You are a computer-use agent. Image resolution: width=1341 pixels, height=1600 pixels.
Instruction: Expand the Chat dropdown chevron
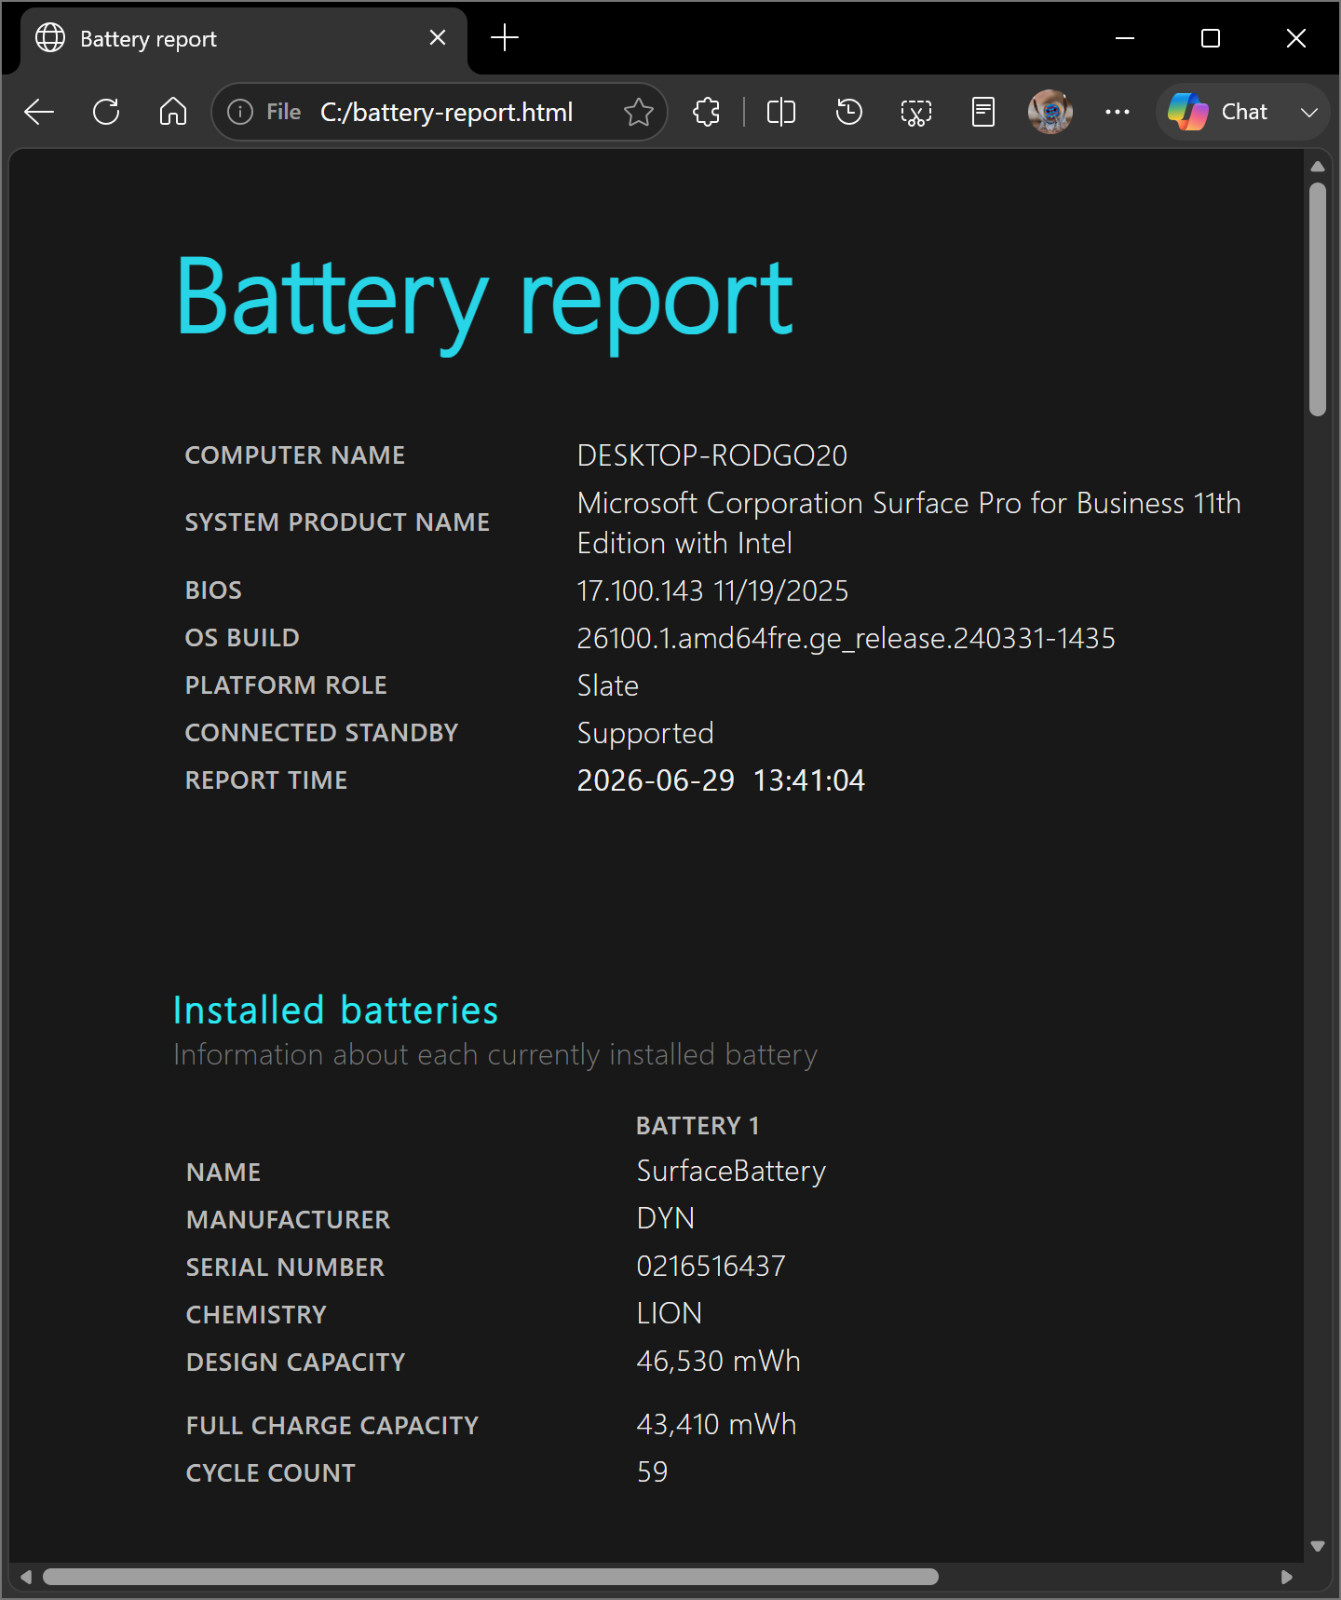pos(1309,112)
